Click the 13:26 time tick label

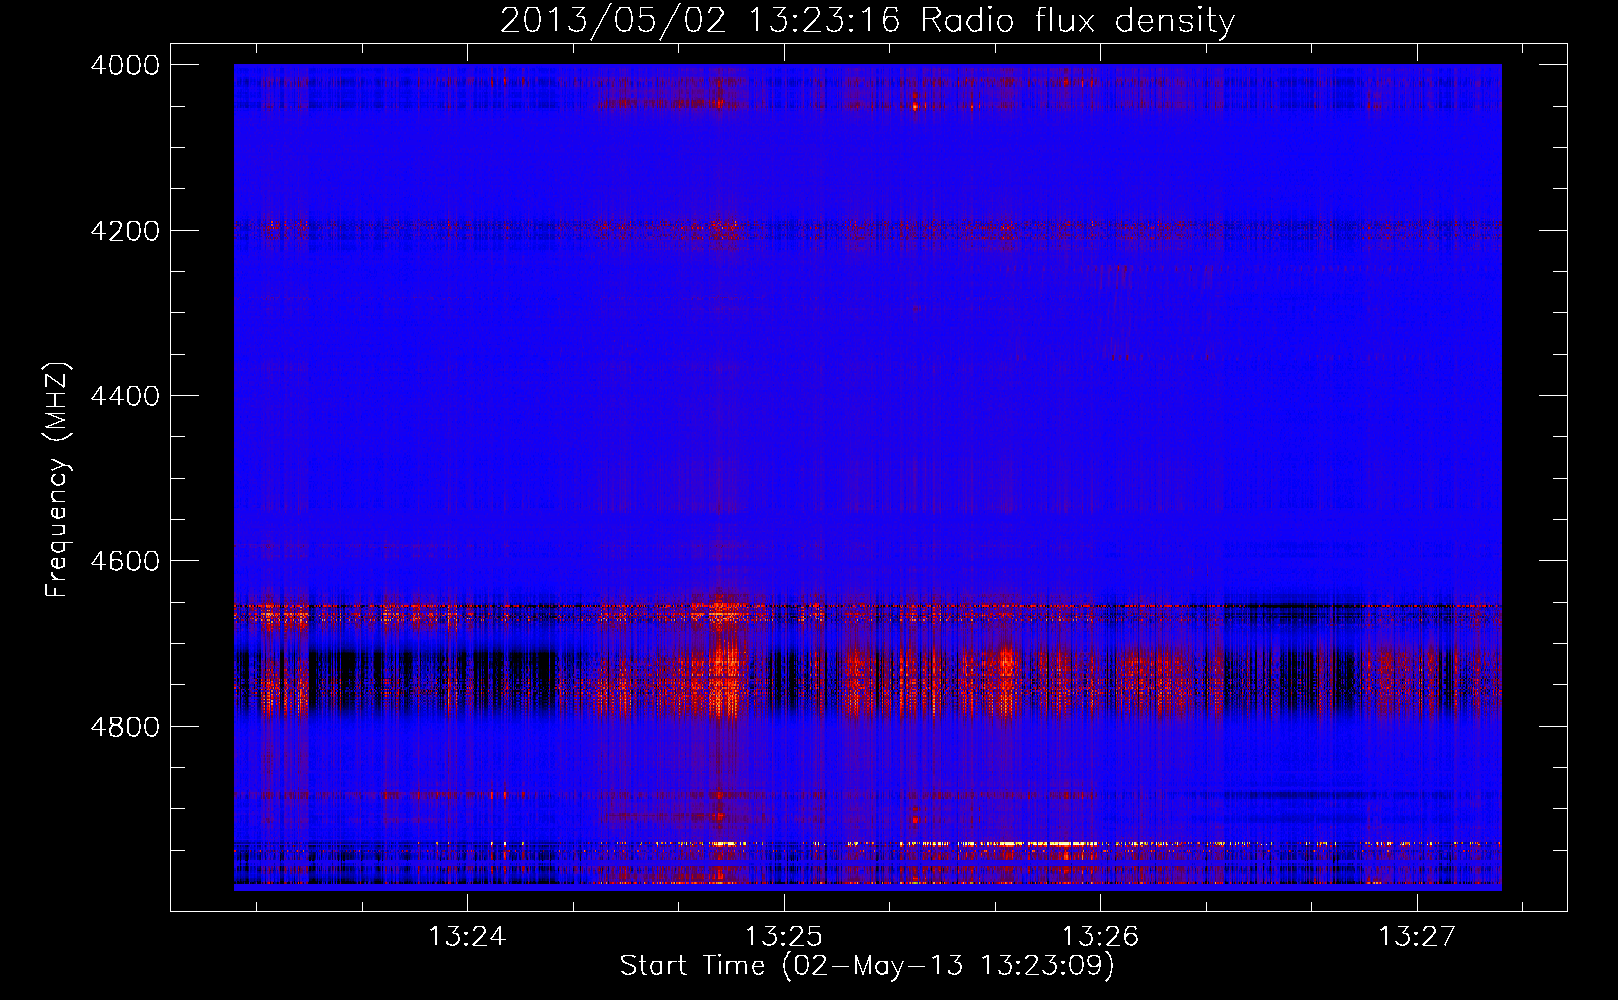tap(1100, 937)
